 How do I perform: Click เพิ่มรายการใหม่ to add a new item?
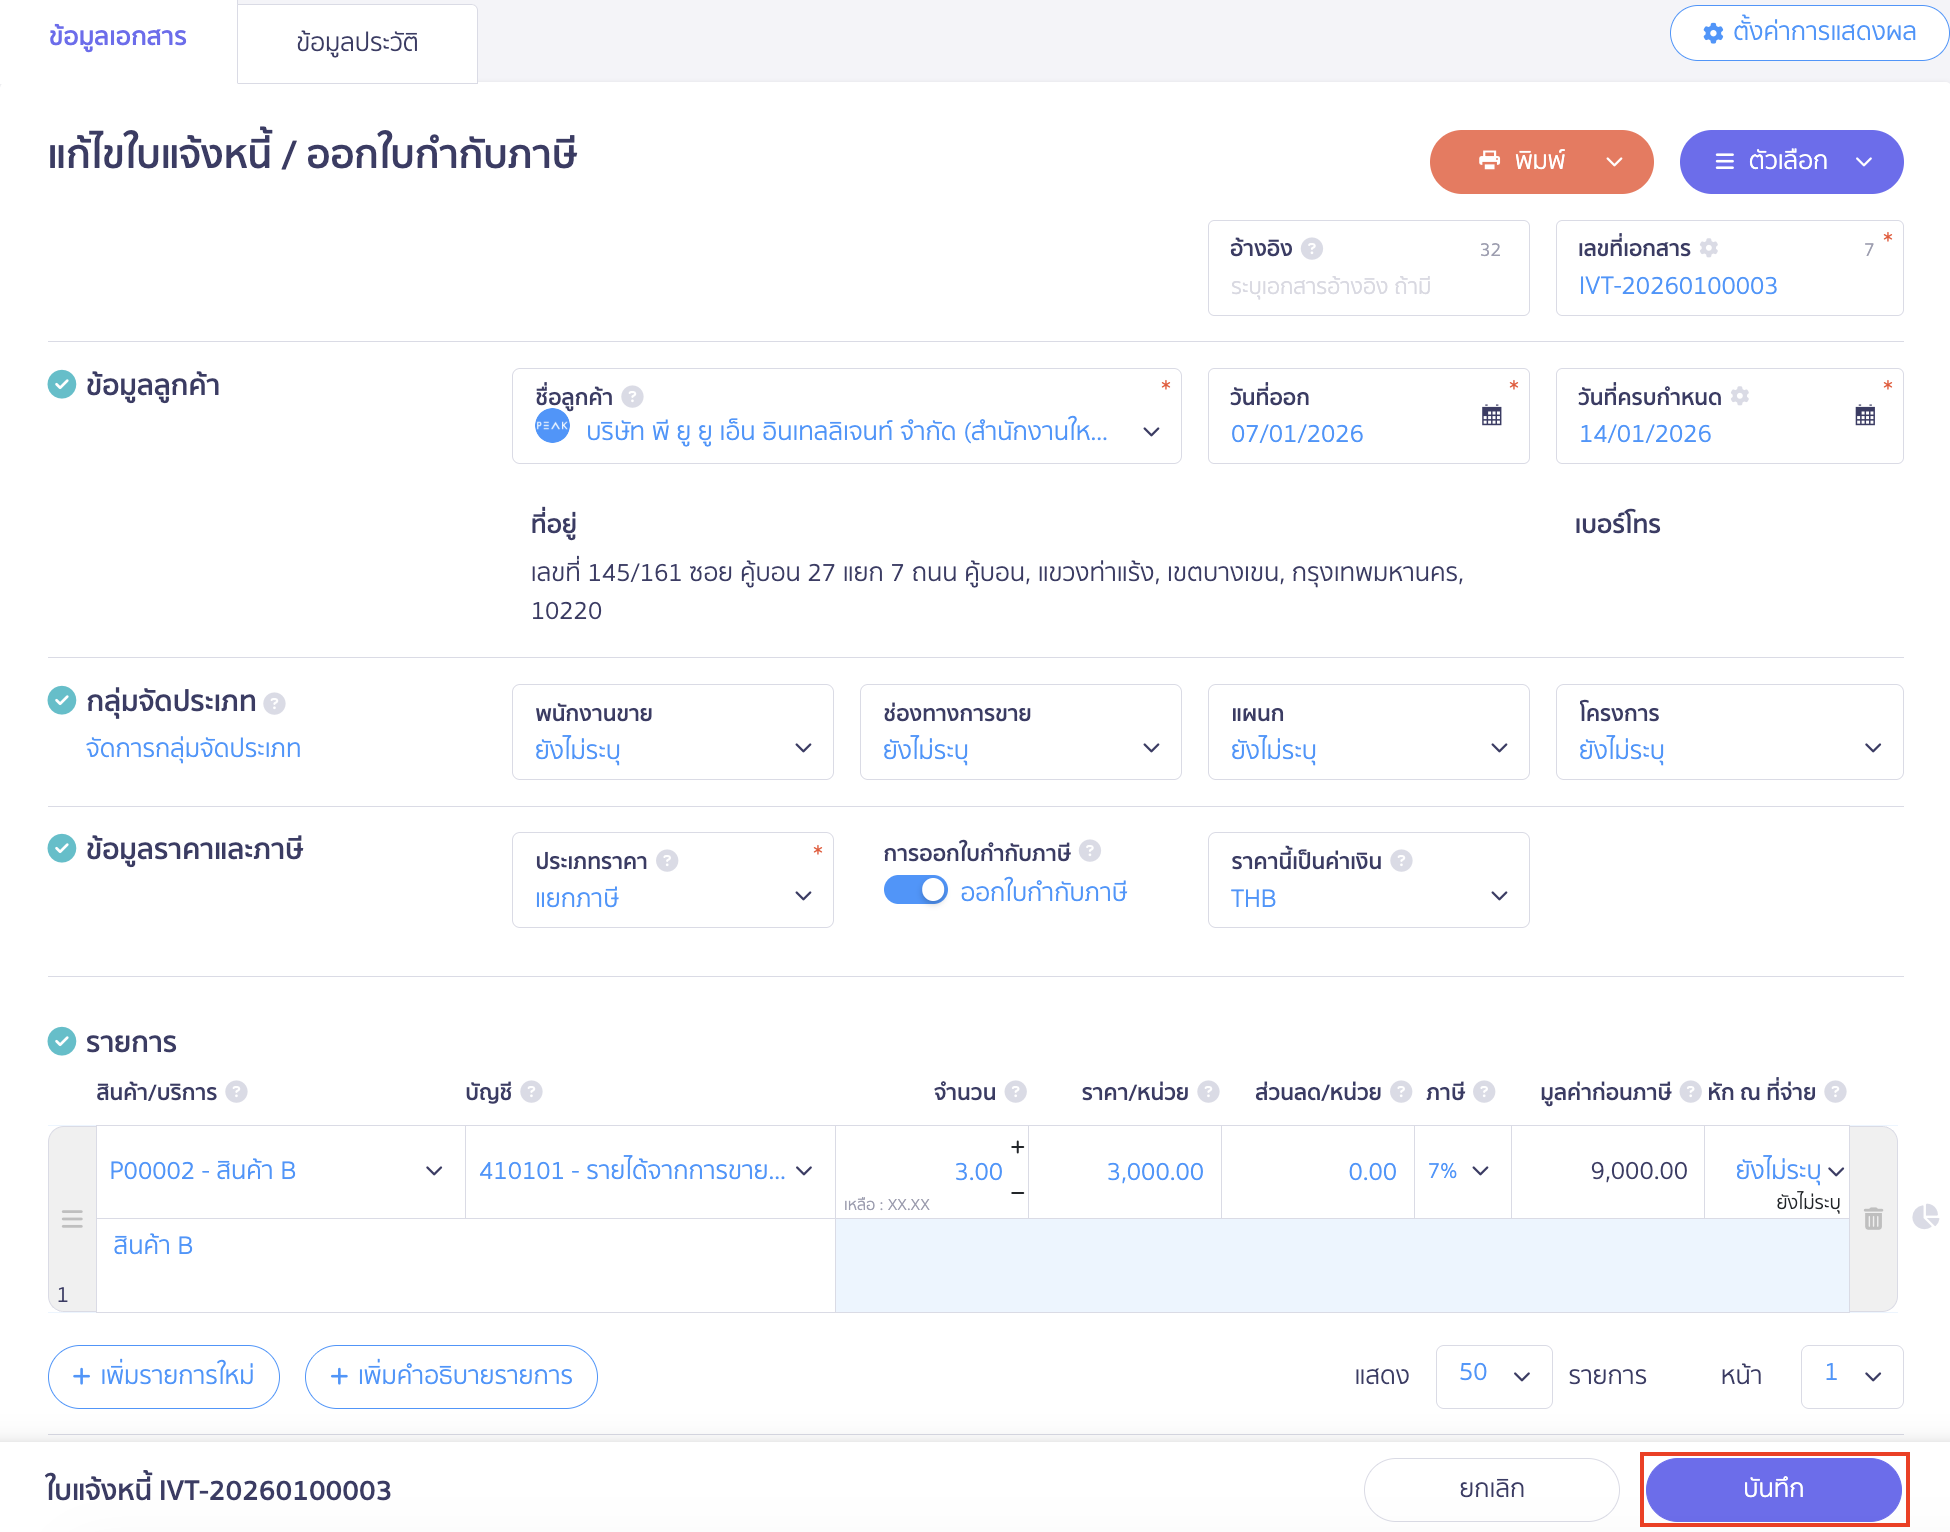(163, 1377)
